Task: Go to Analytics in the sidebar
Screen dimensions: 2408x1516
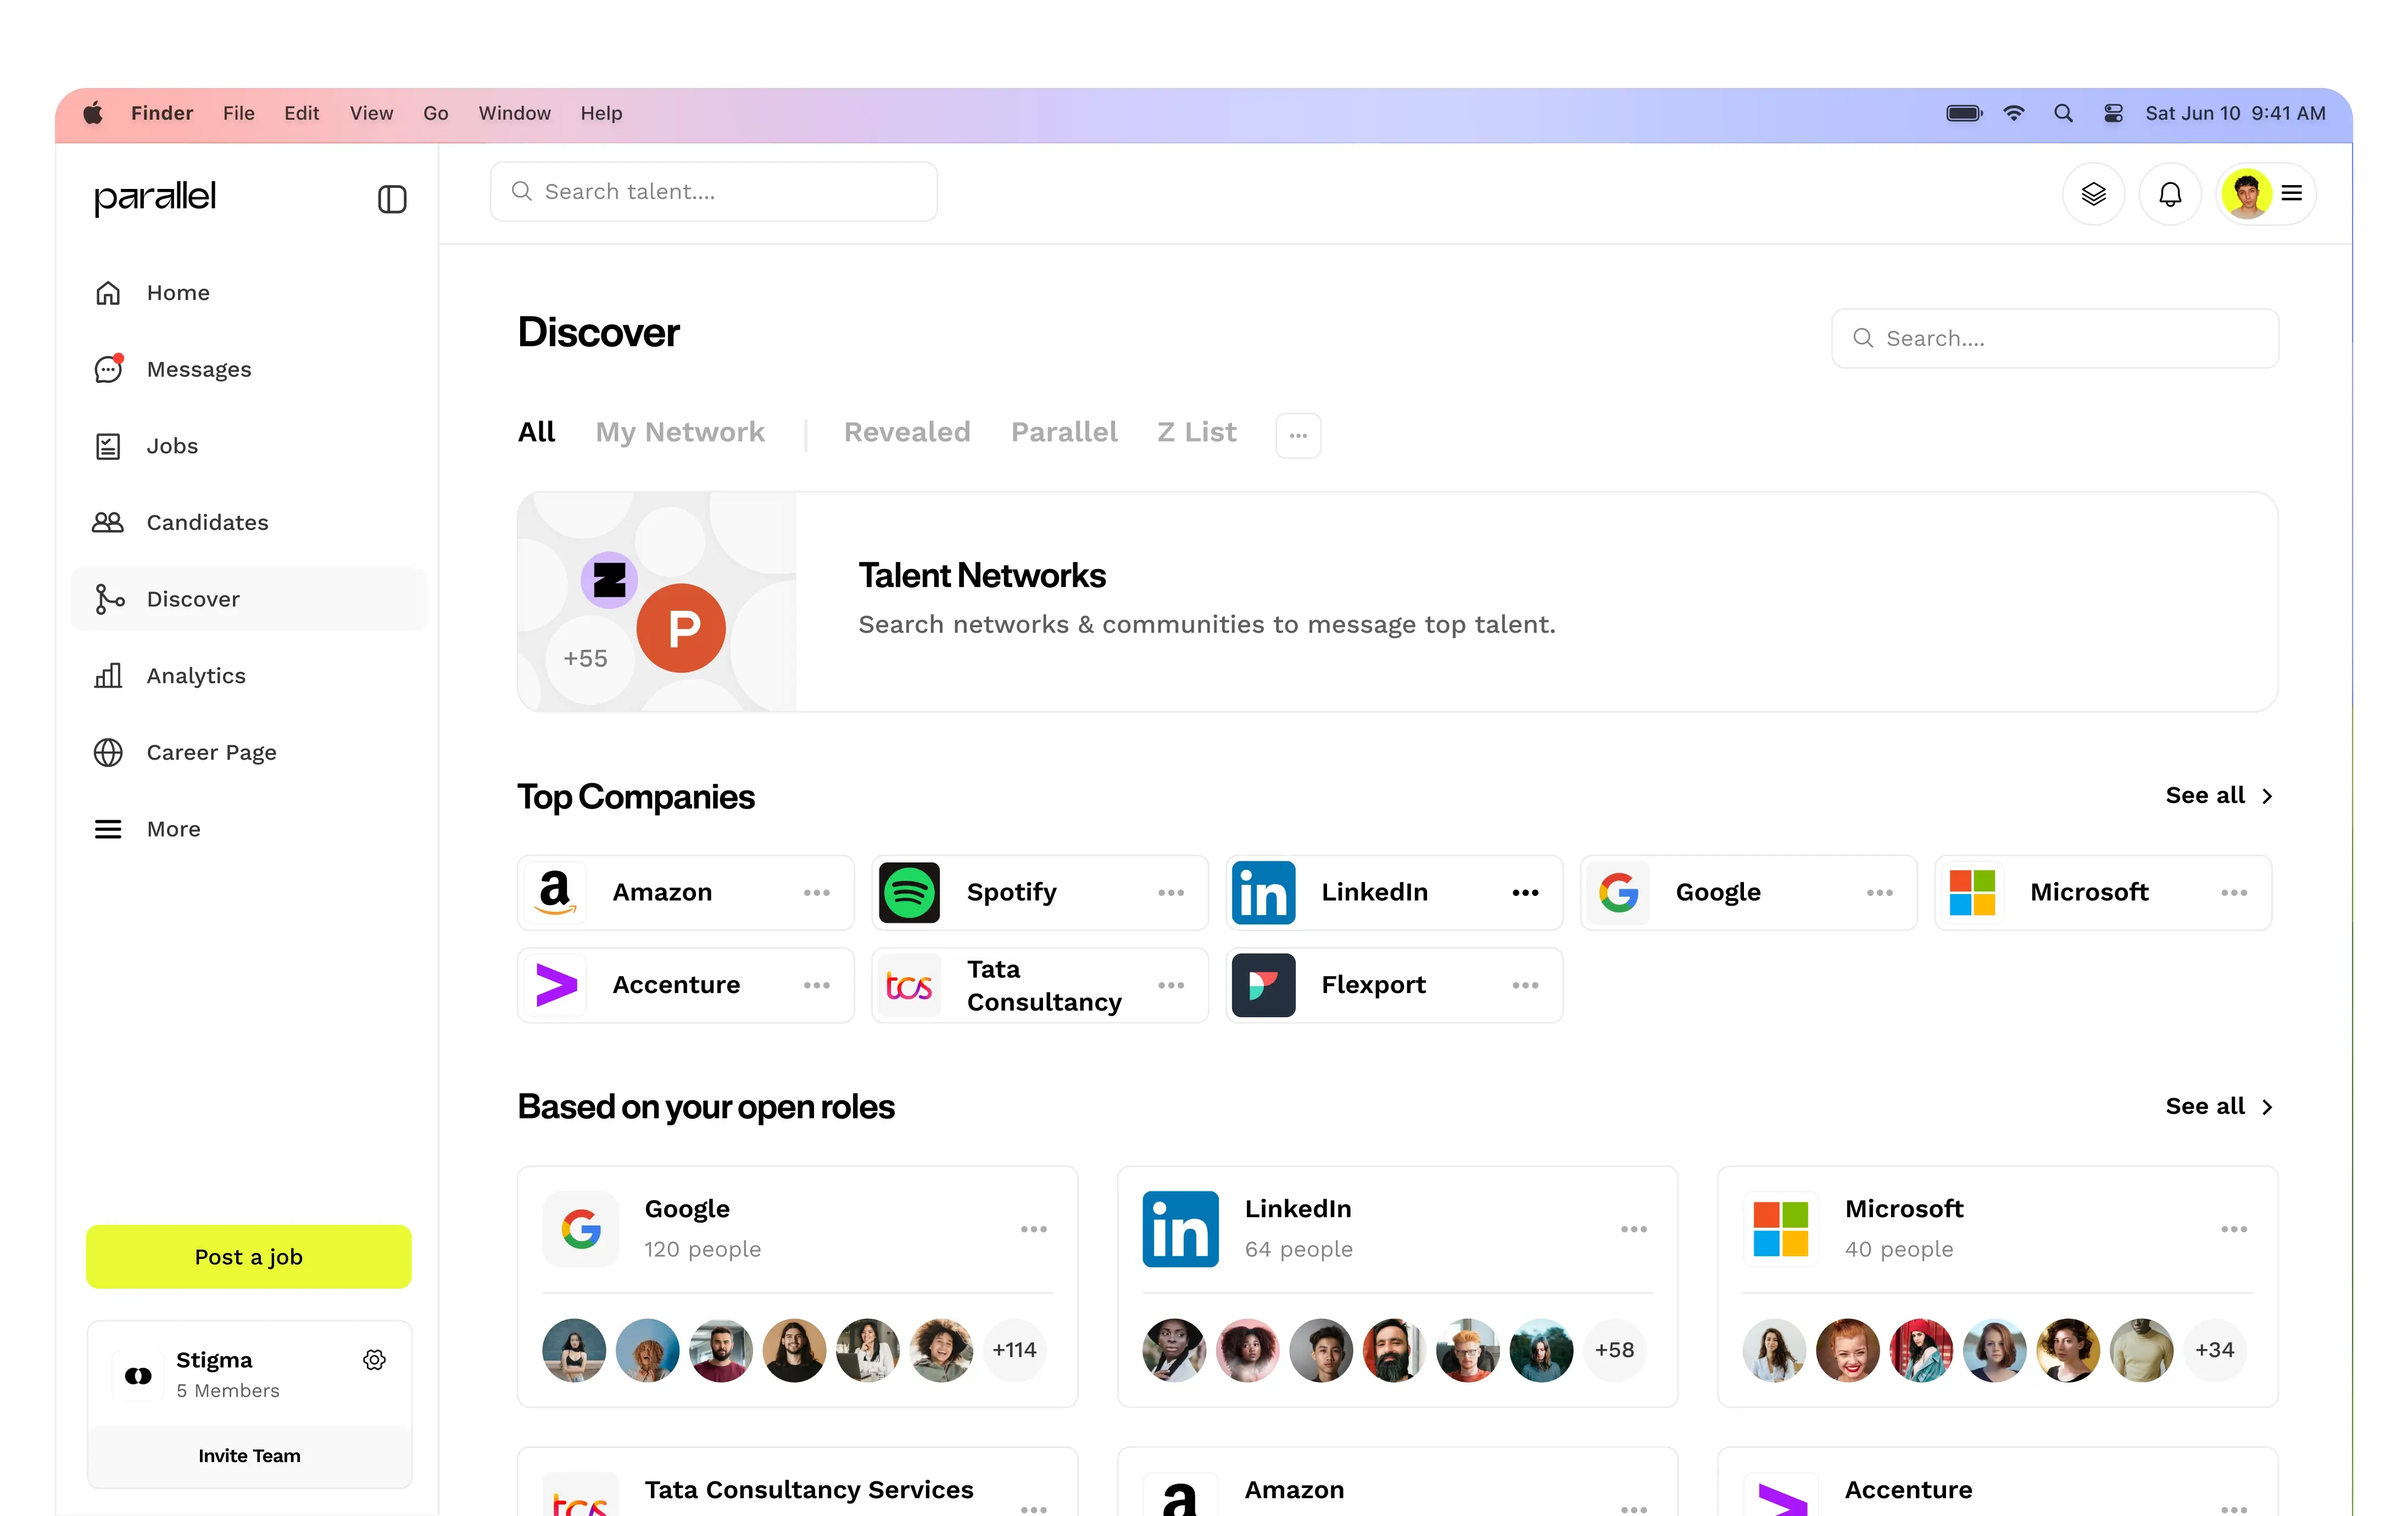Action: [195, 676]
